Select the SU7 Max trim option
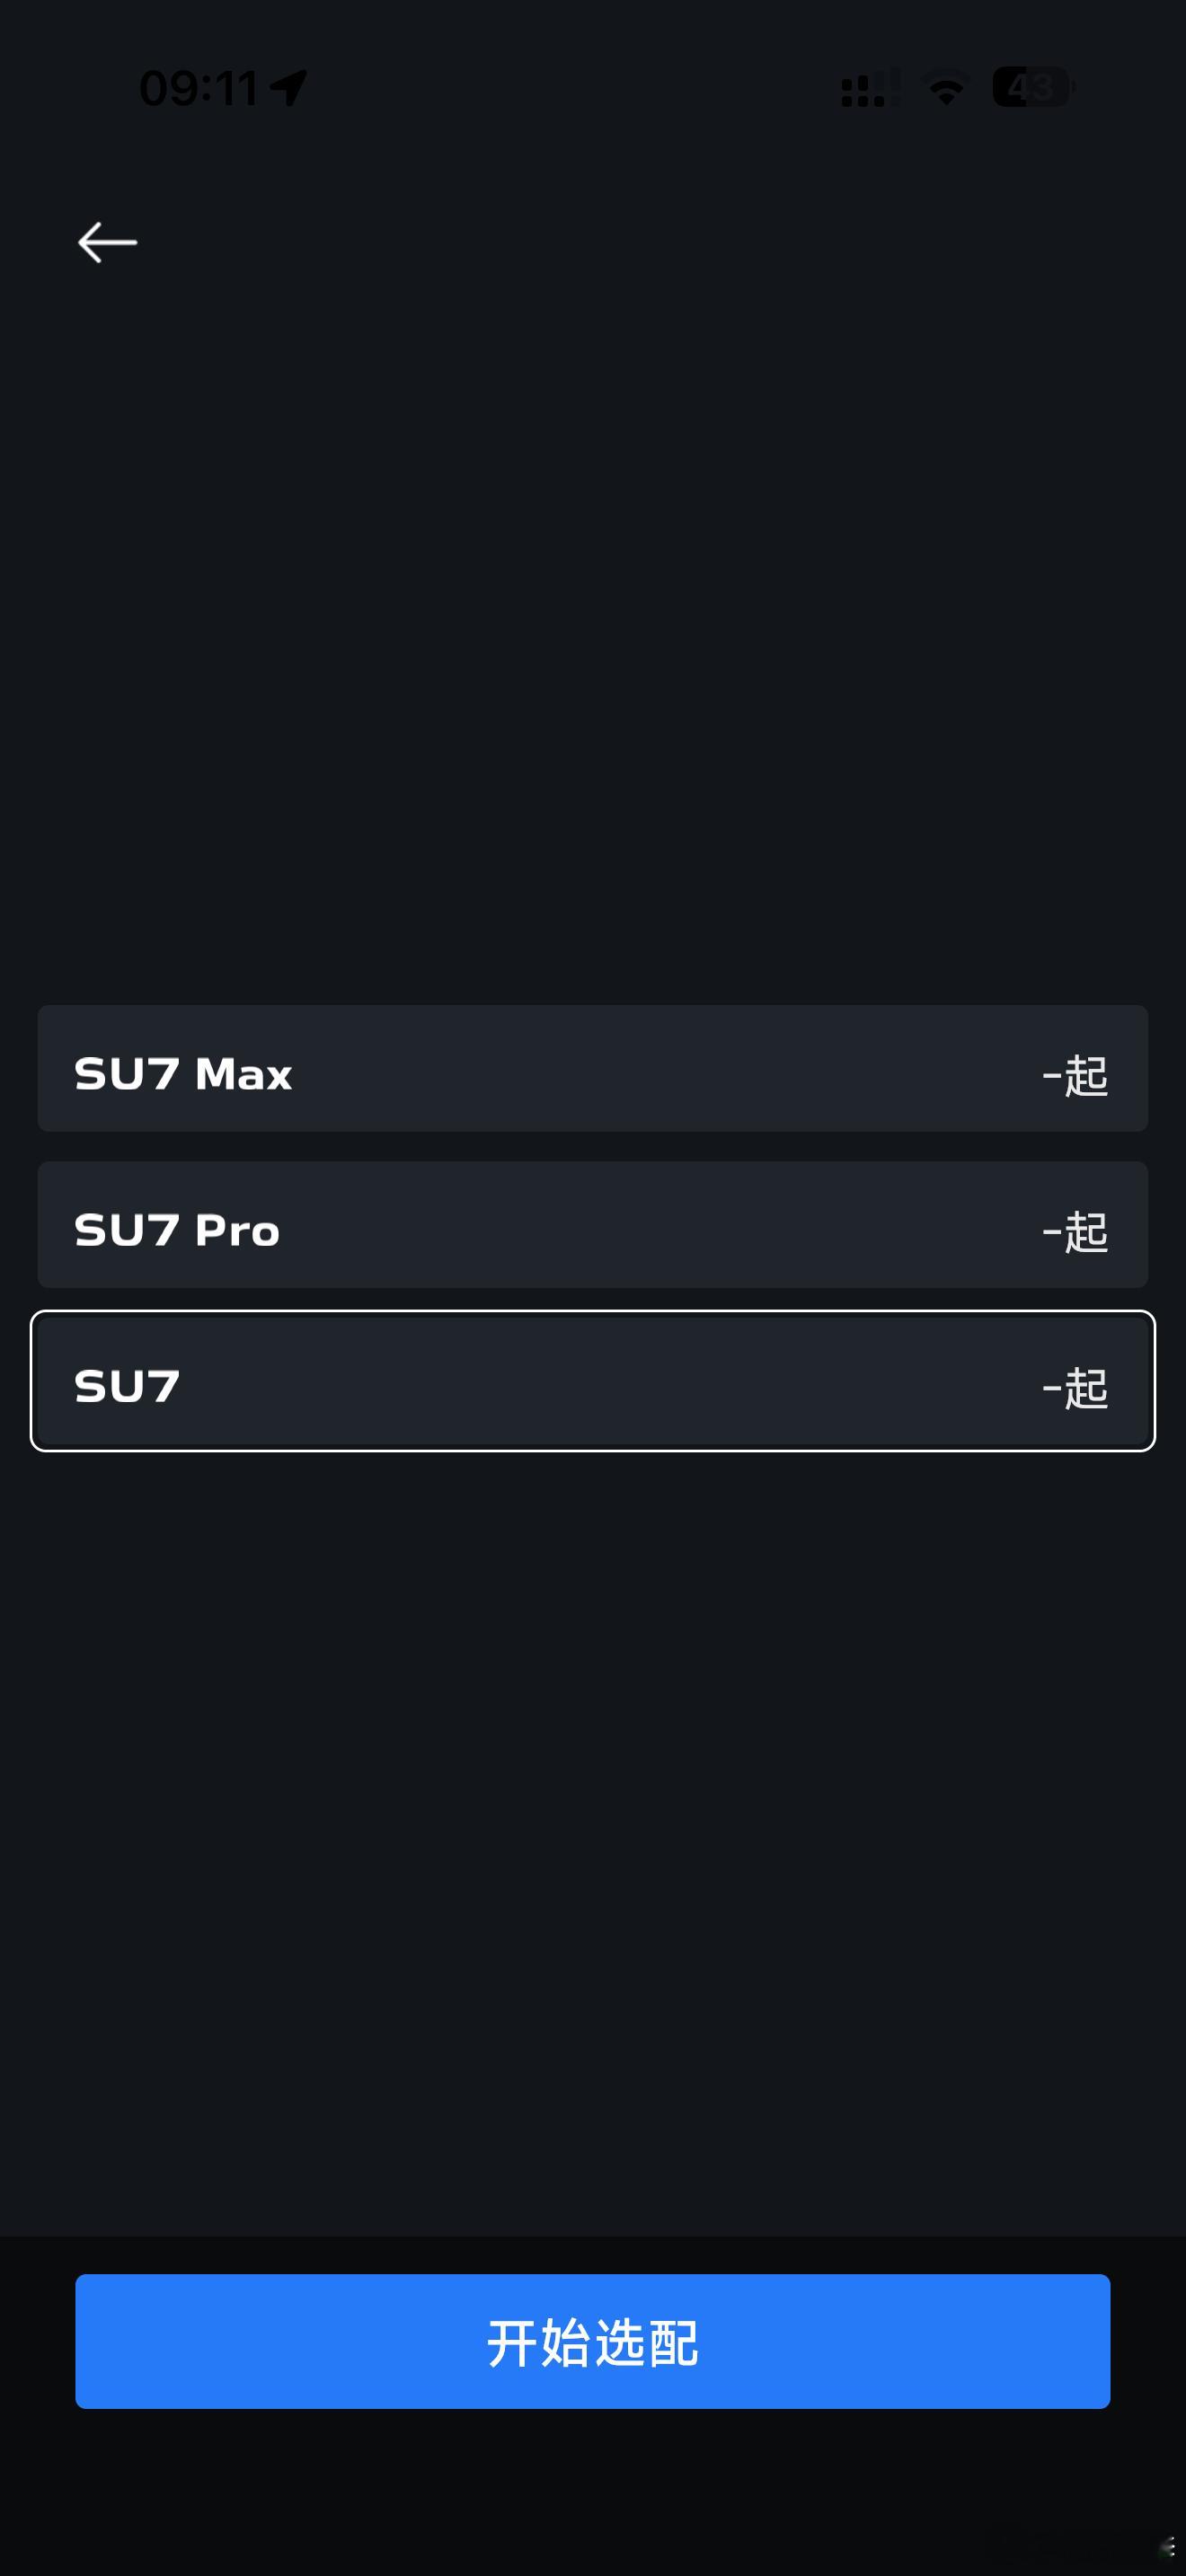This screenshot has width=1186, height=2576. (x=593, y=1070)
